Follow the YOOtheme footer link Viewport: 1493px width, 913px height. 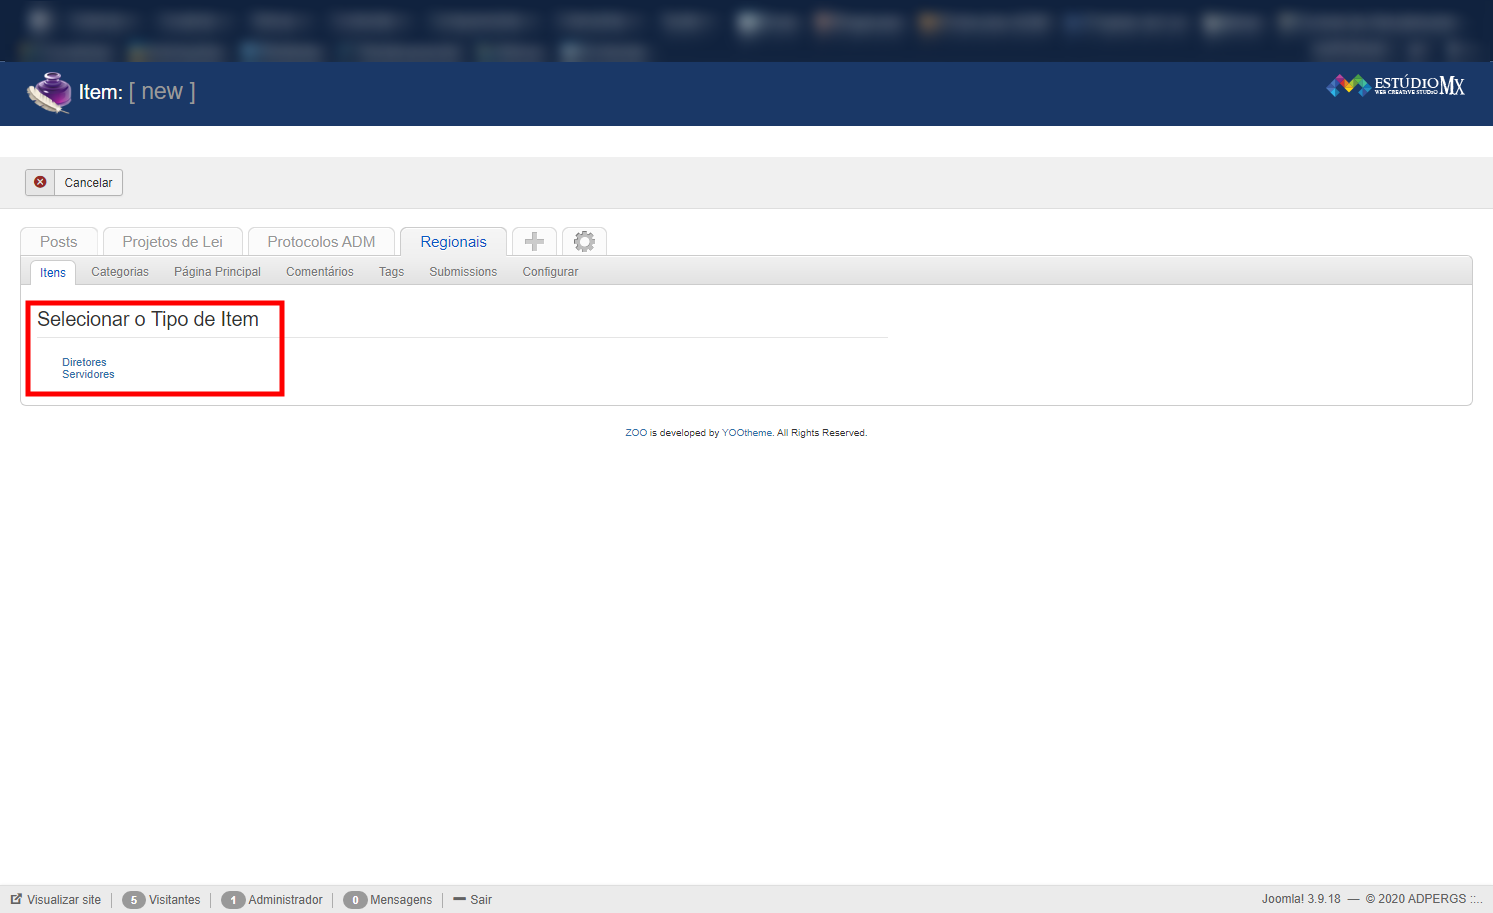tap(747, 433)
